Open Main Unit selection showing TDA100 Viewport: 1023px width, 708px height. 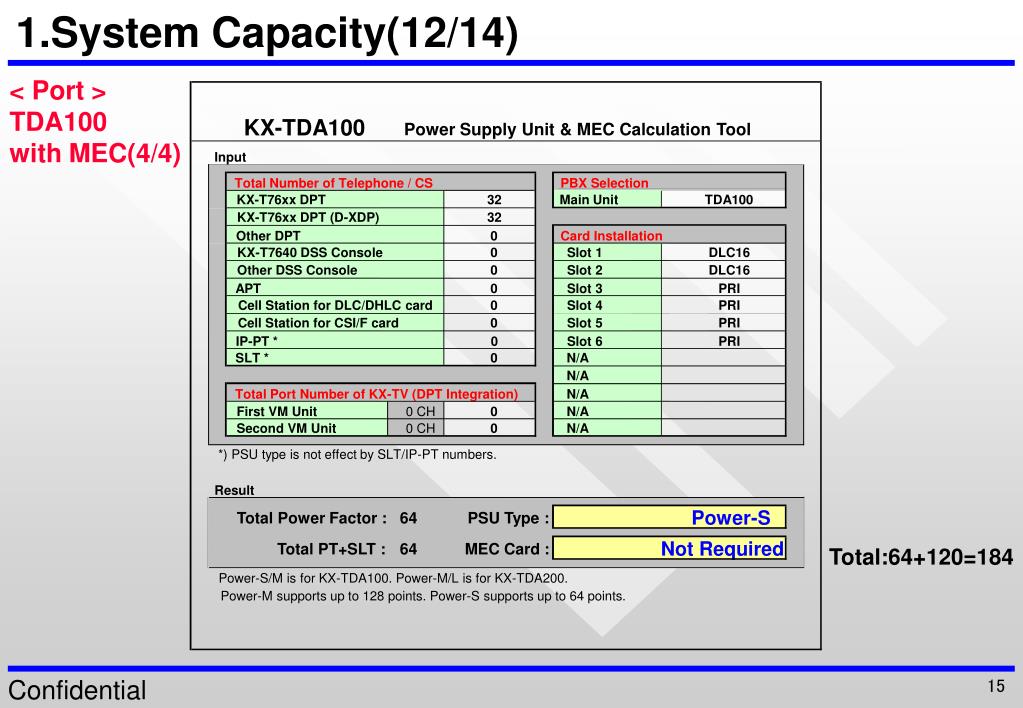tap(724, 200)
